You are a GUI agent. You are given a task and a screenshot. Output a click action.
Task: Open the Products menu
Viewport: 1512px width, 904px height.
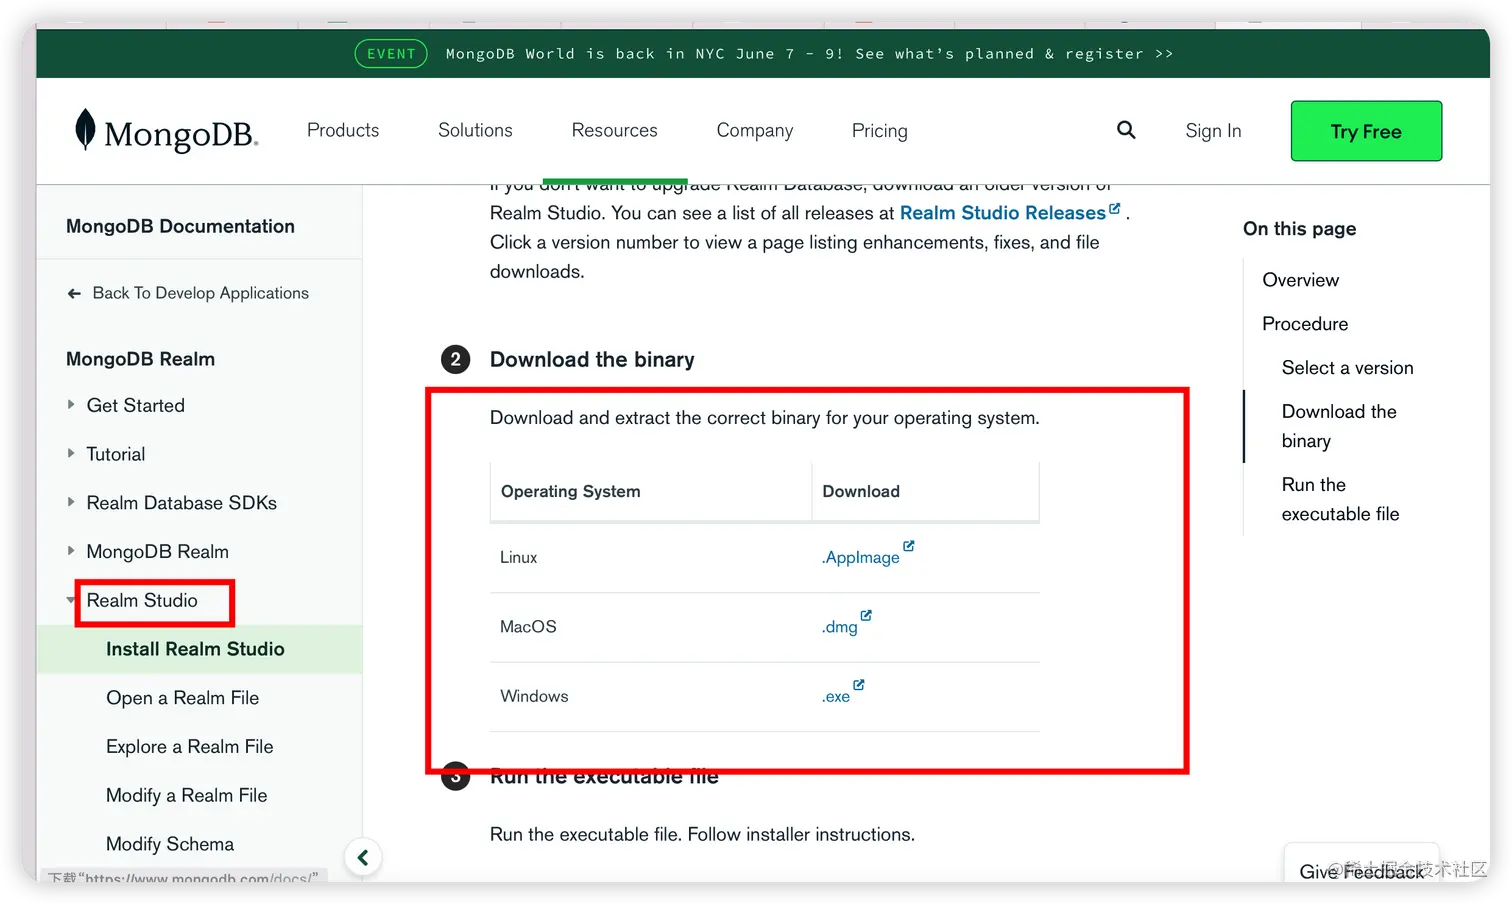point(343,130)
